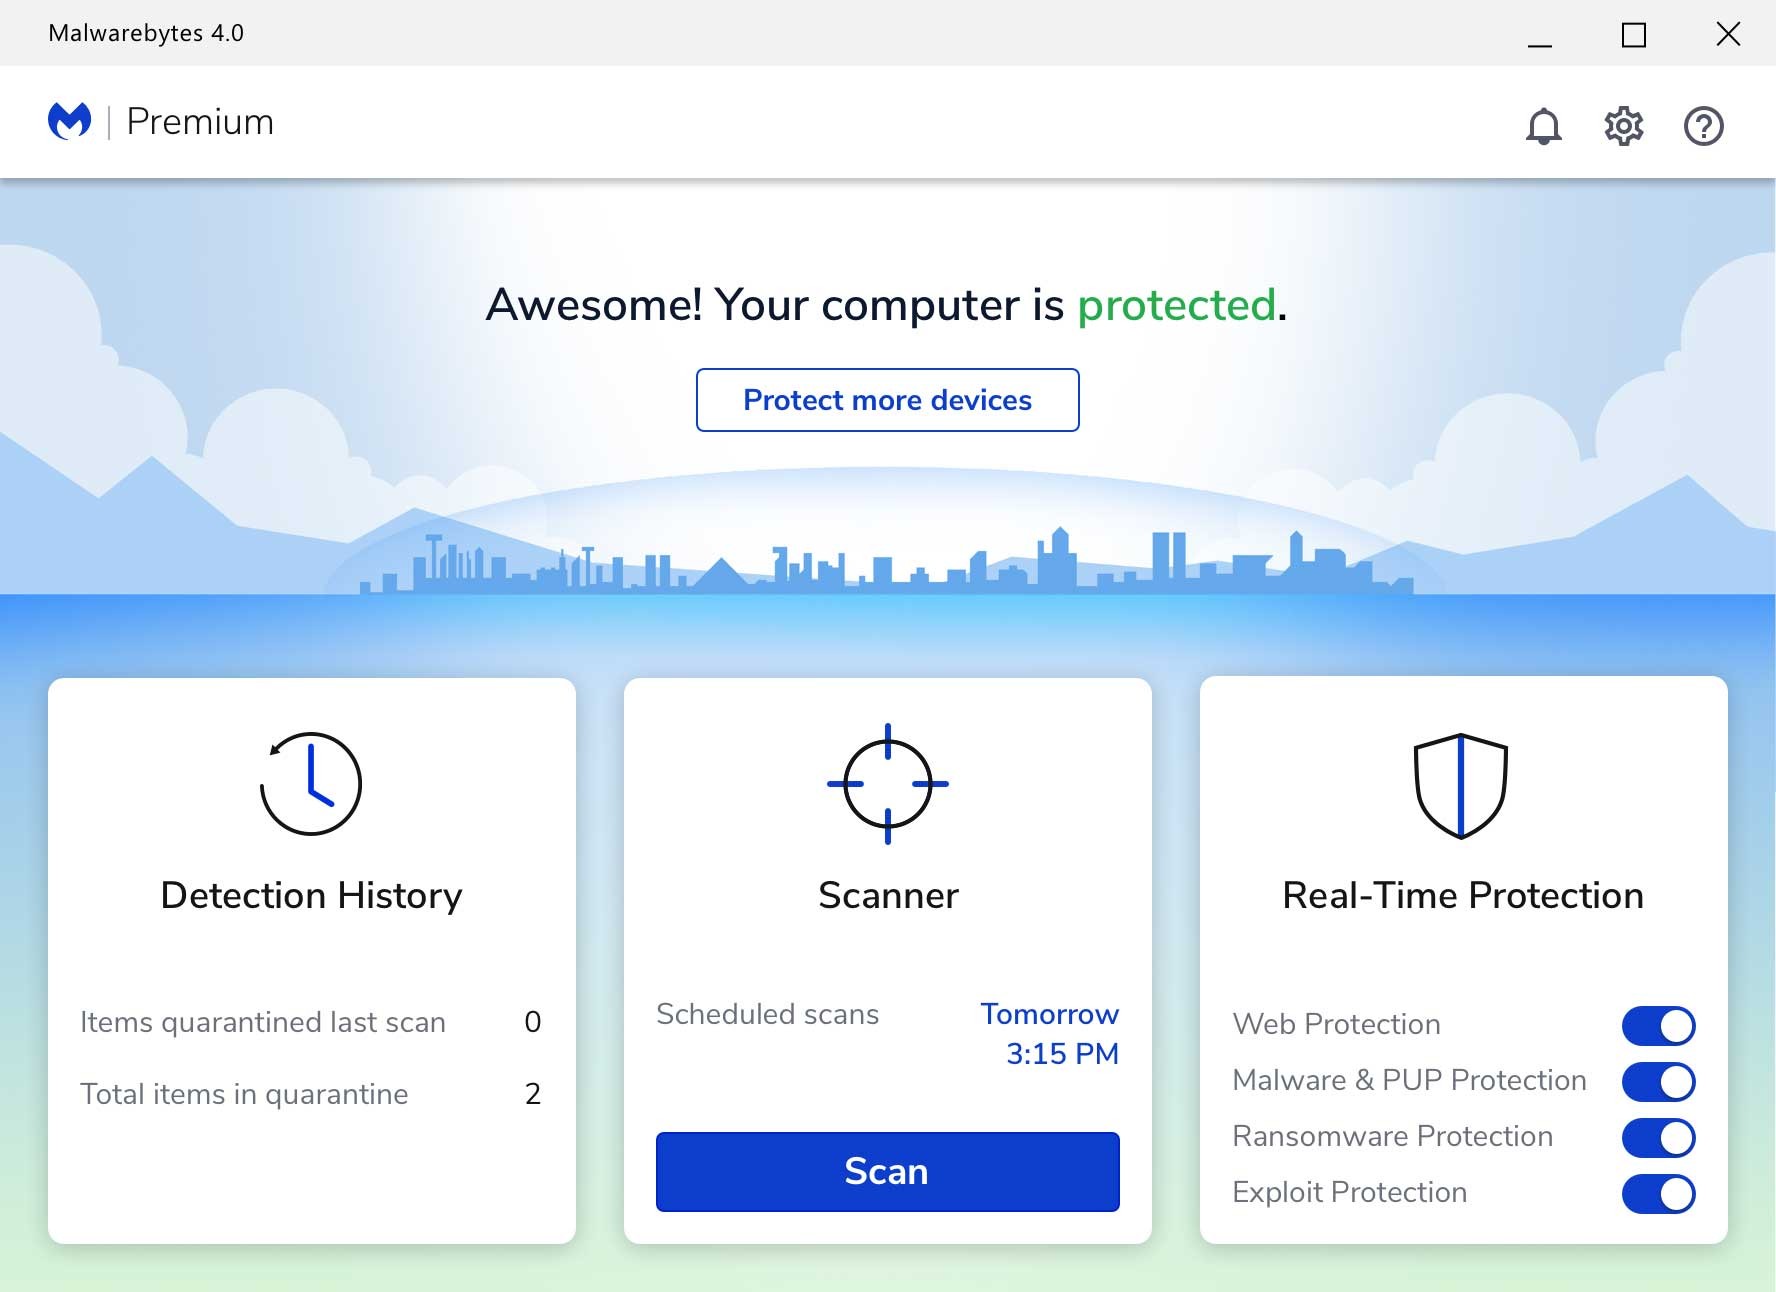Disable Web Protection
Screen dimensions: 1776x1292
[x=1659, y=1025]
